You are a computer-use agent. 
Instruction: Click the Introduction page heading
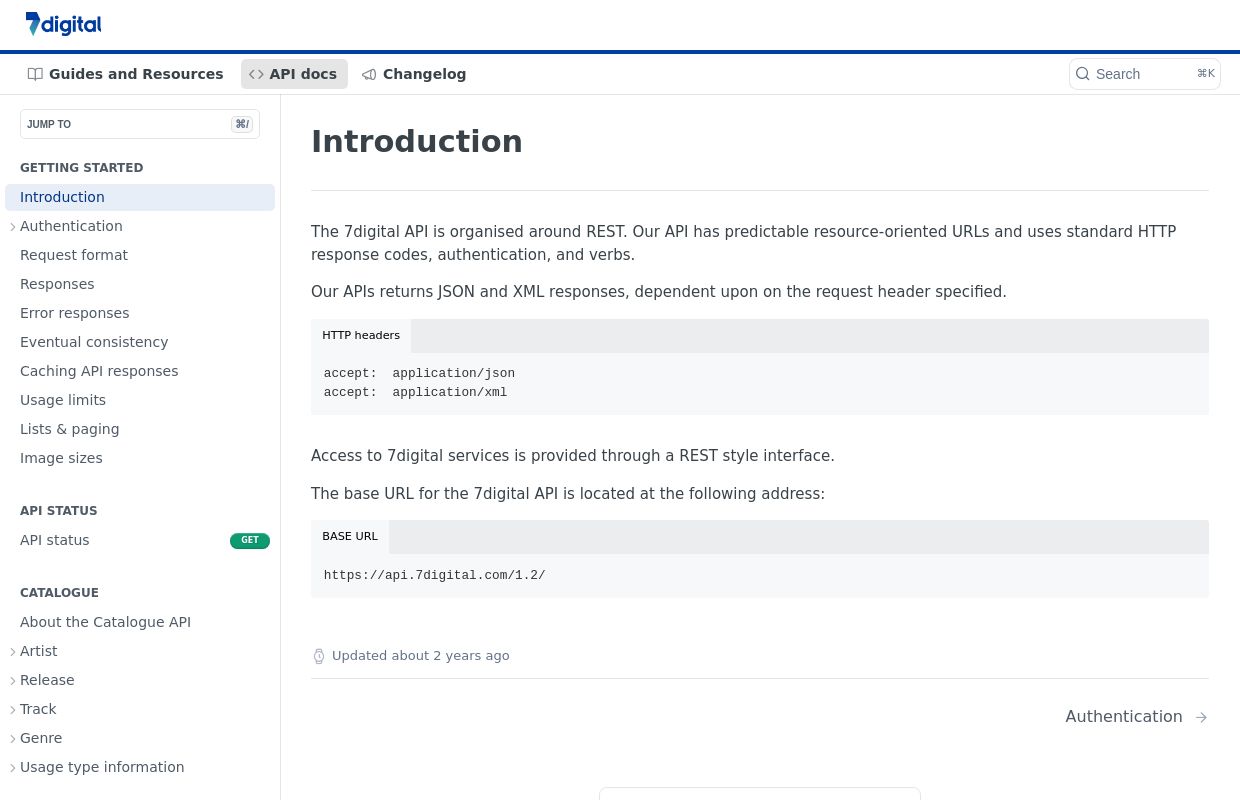click(x=417, y=142)
